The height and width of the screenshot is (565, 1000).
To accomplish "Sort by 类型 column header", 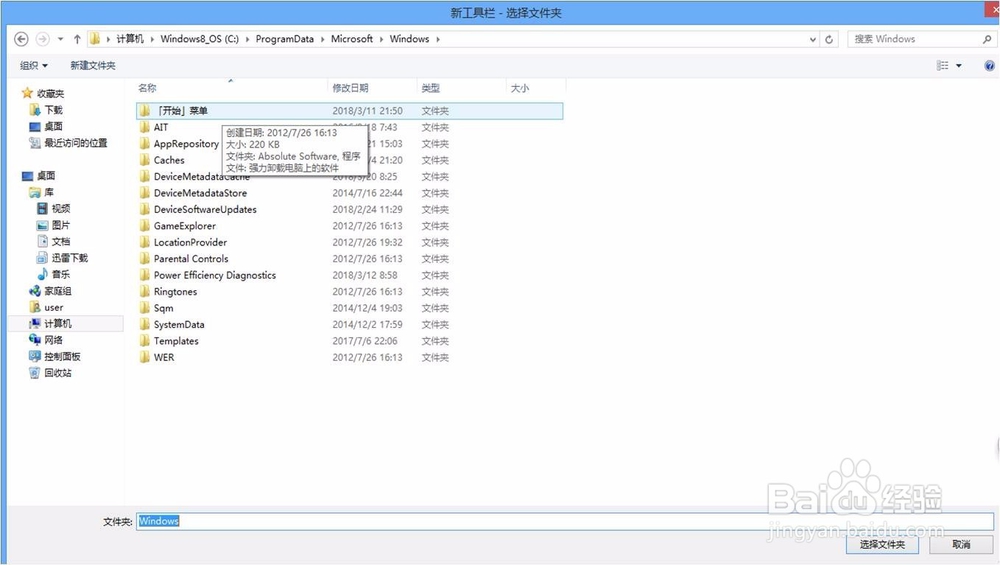I will 430,88.
